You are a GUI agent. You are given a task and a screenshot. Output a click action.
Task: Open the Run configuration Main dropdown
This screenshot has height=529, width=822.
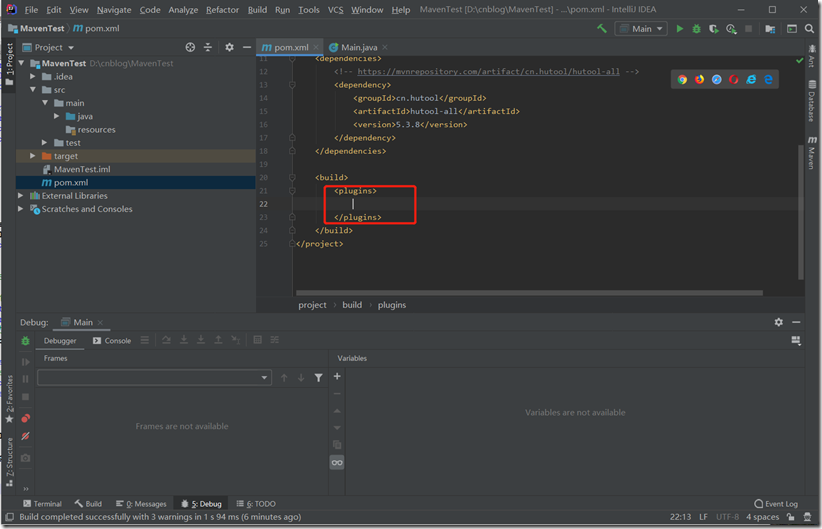641,29
